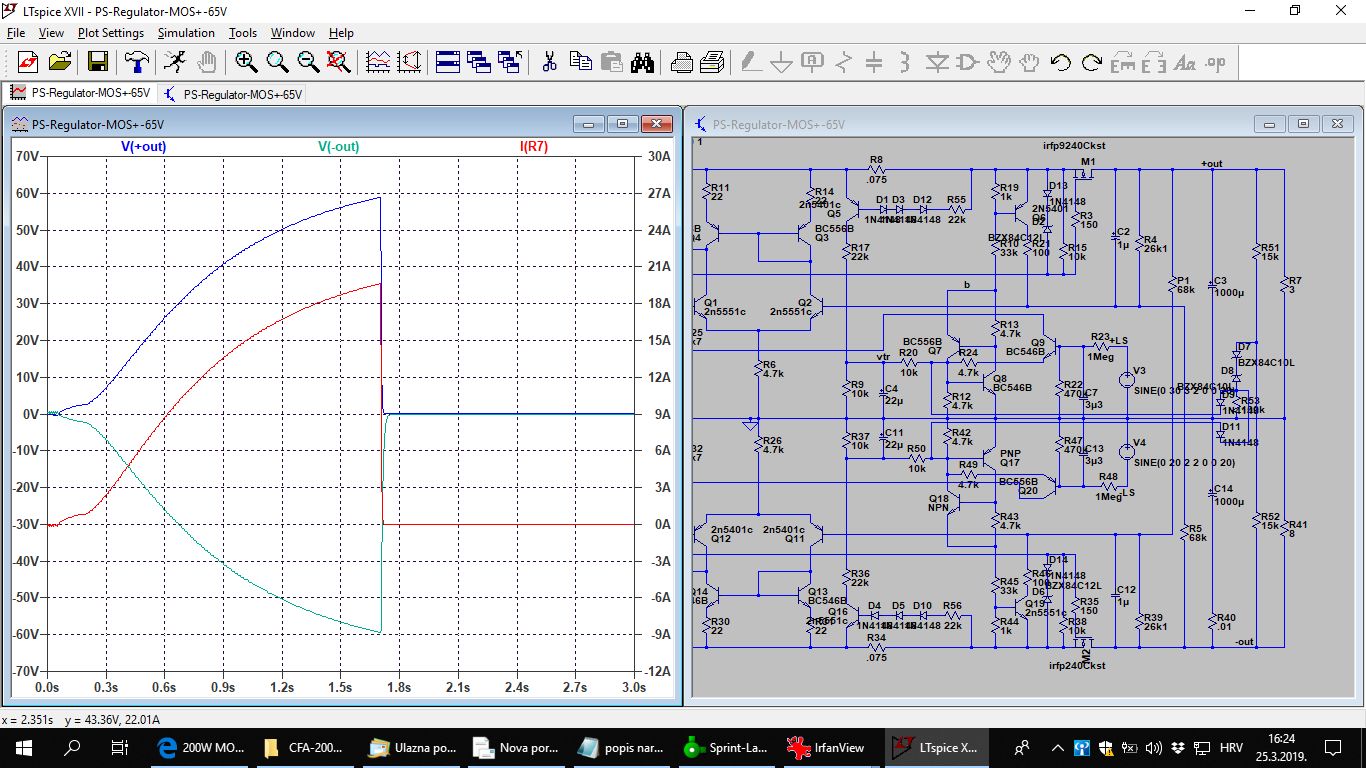Select the Zoom In magnifier icon

(246, 62)
